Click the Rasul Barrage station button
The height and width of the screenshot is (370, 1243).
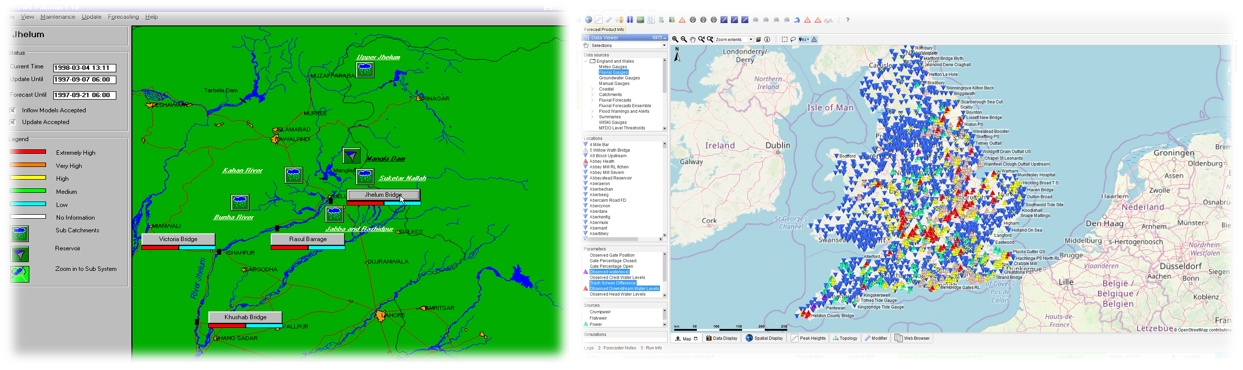[x=308, y=239]
